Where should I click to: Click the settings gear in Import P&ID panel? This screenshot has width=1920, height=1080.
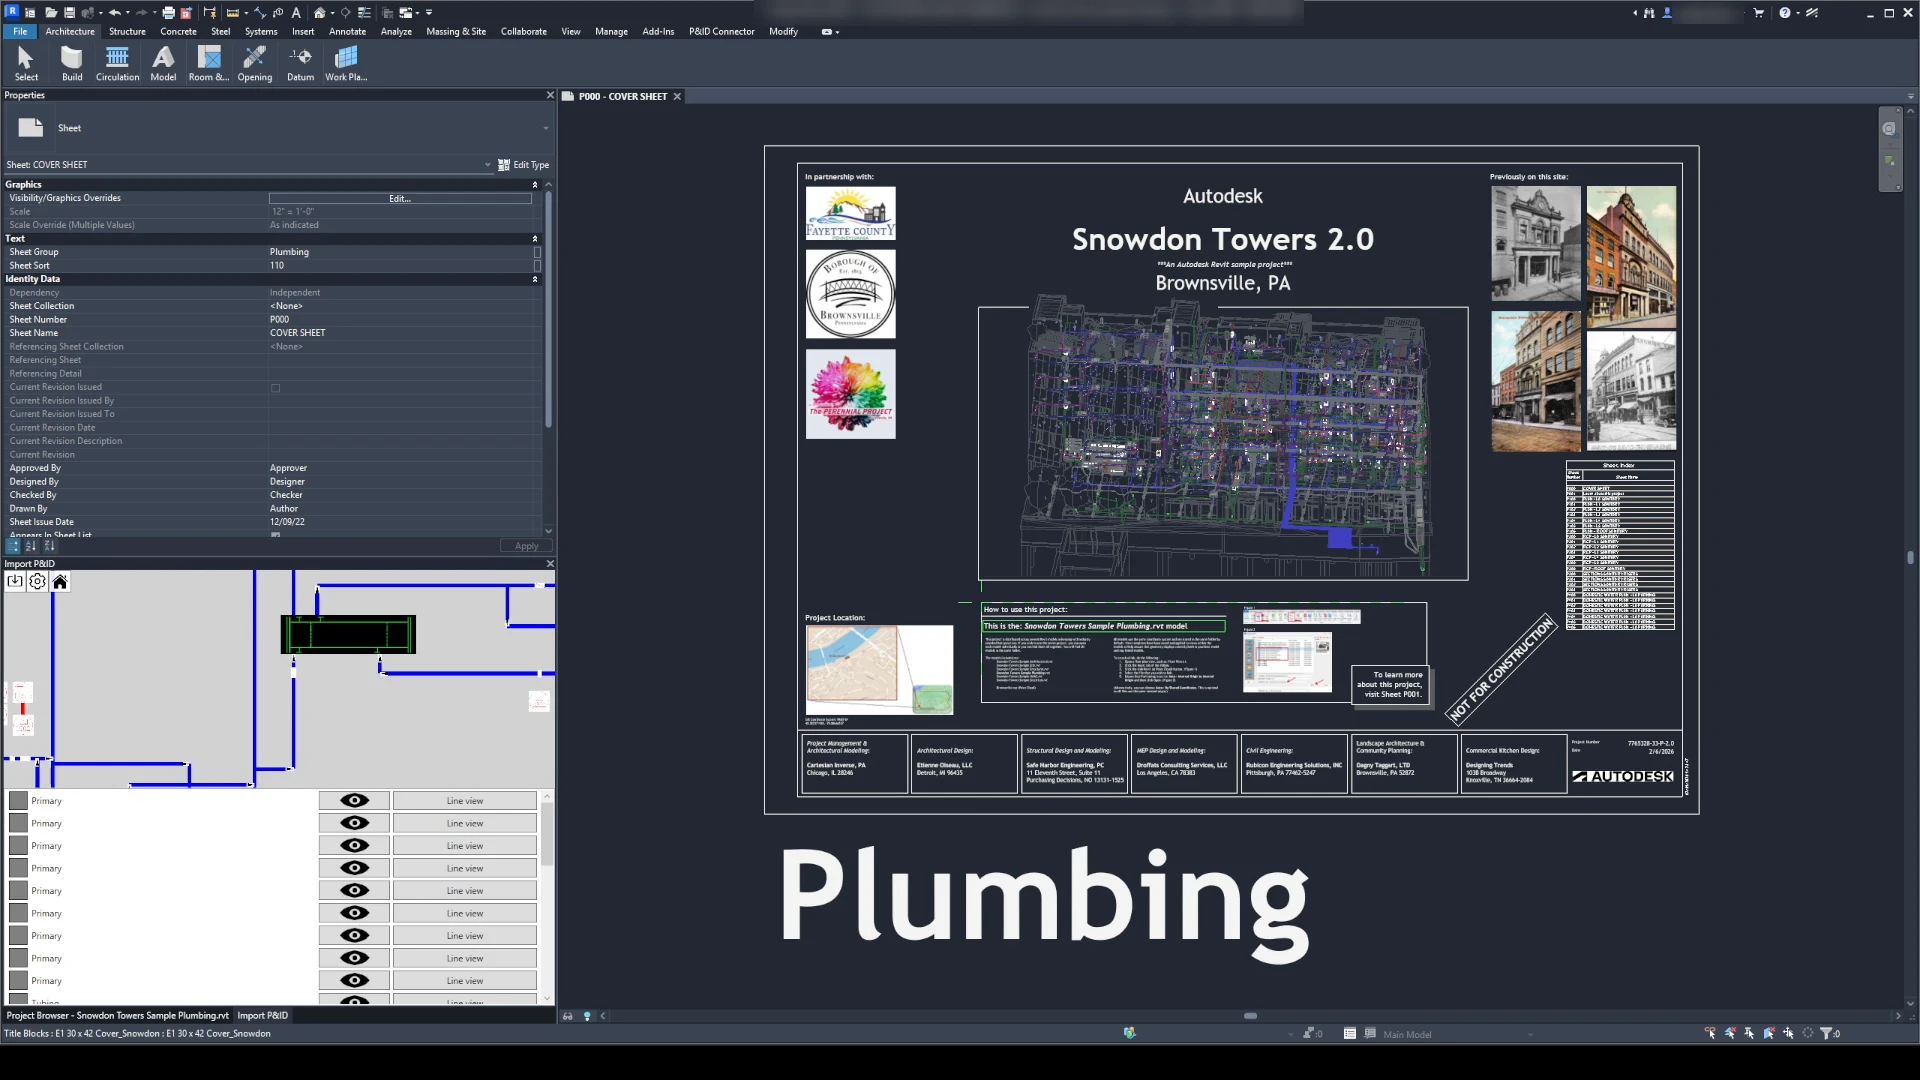click(x=37, y=581)
